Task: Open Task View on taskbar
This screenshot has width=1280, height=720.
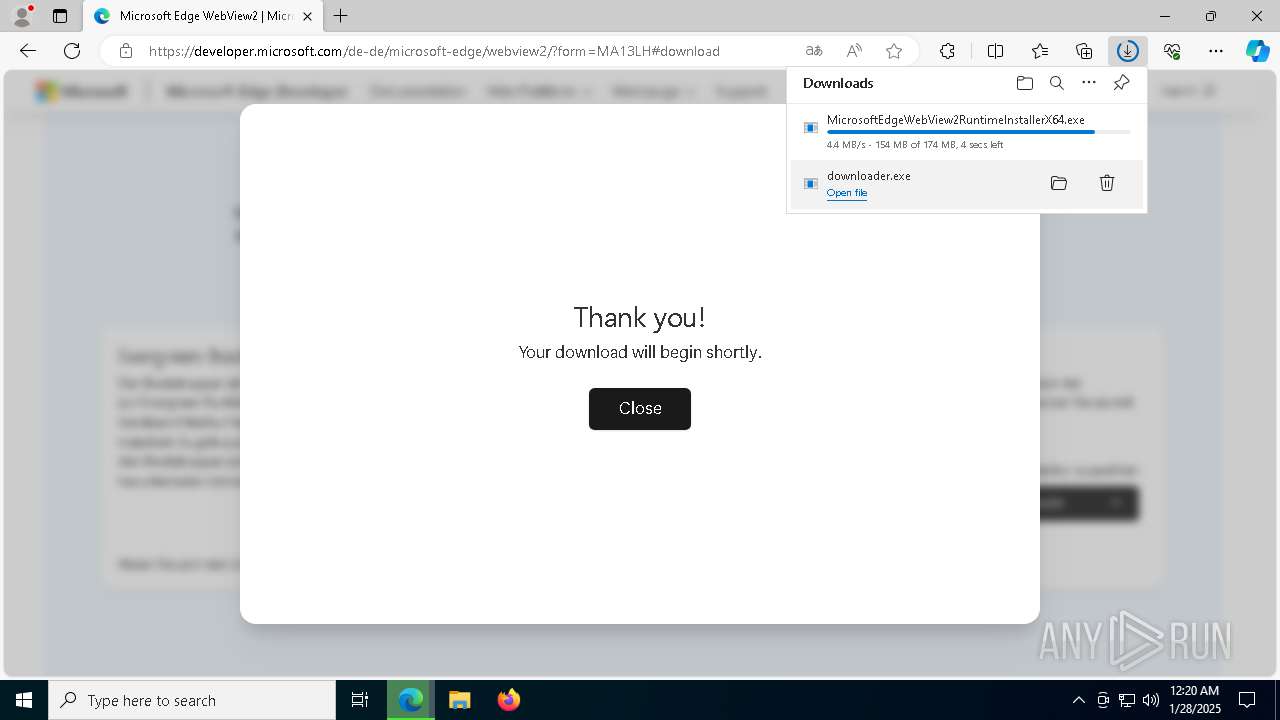Action: (360, 700)
